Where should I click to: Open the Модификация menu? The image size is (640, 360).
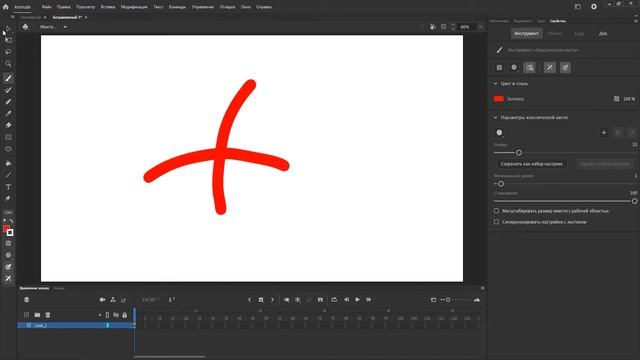[134, 7]
